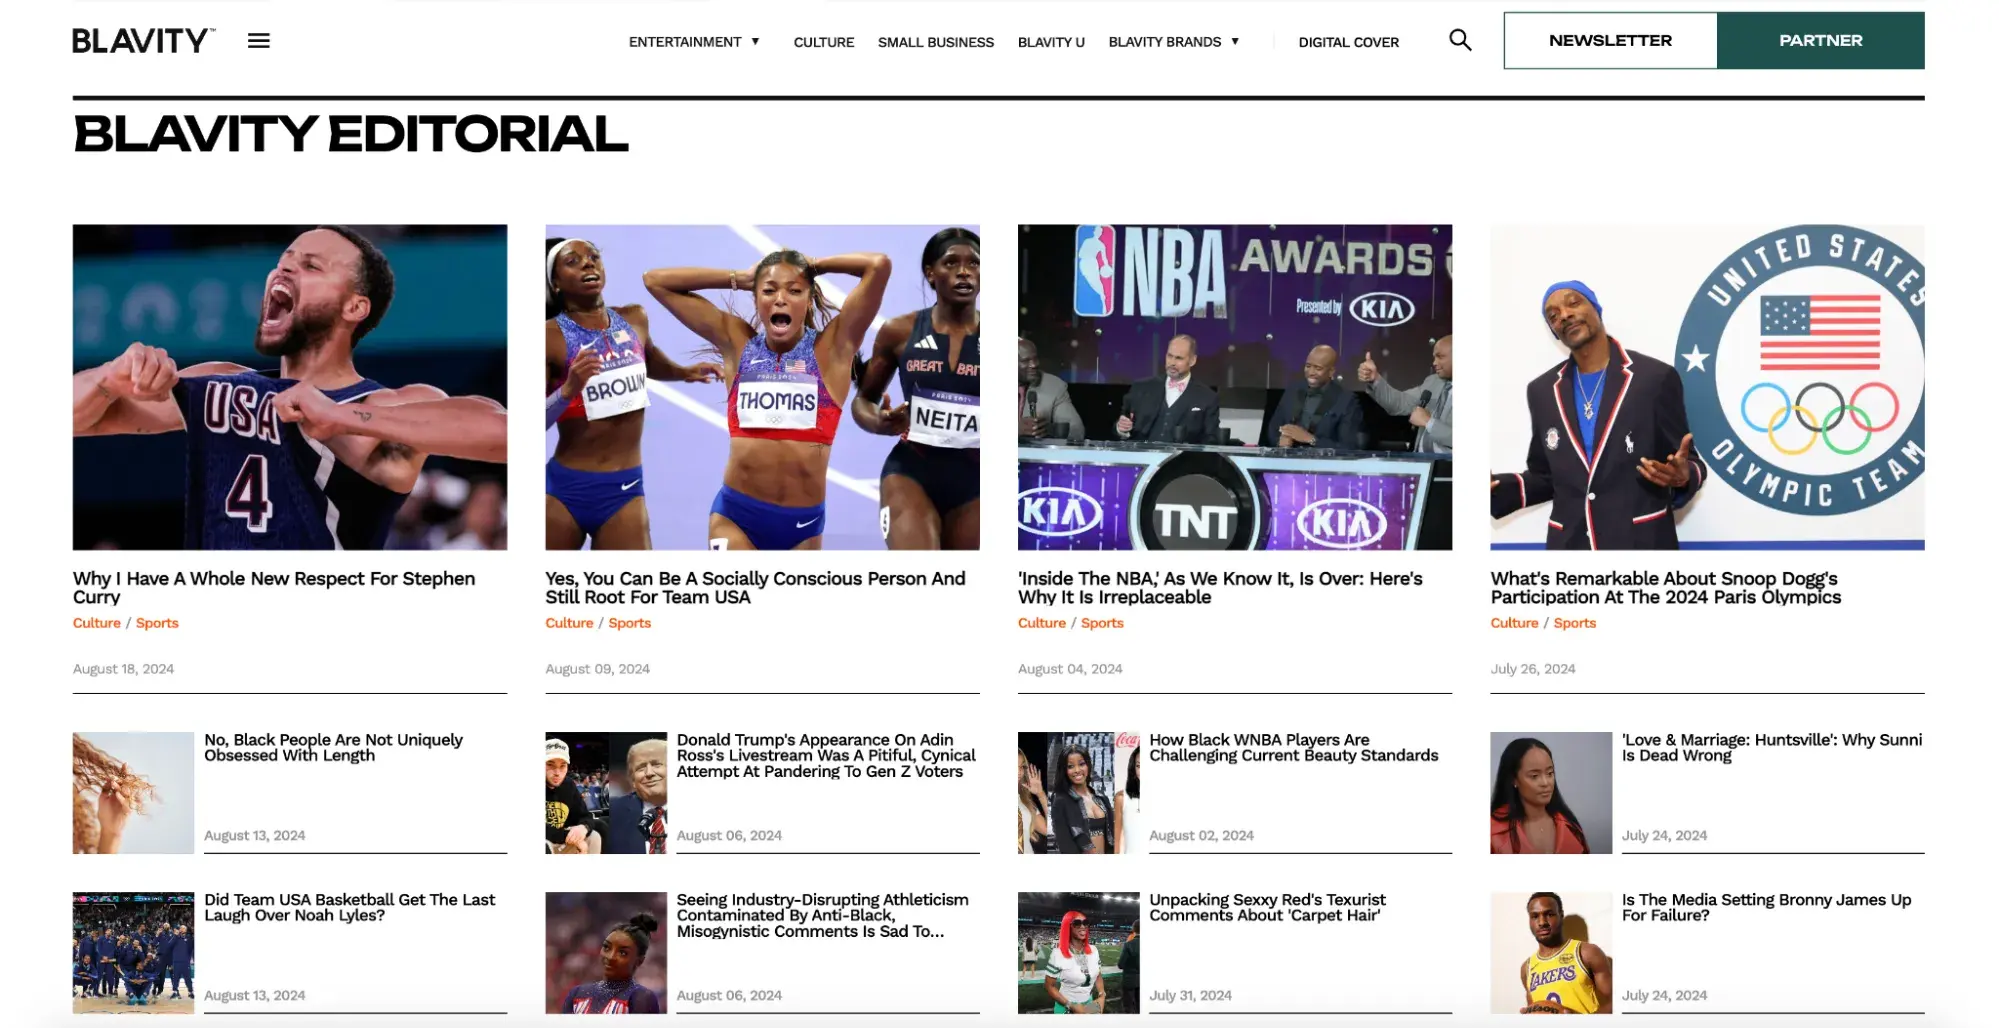Click Culture tag under Snoop Dogg article
Viewport: 1999px width, 1028px height.
click(1513, 623)
